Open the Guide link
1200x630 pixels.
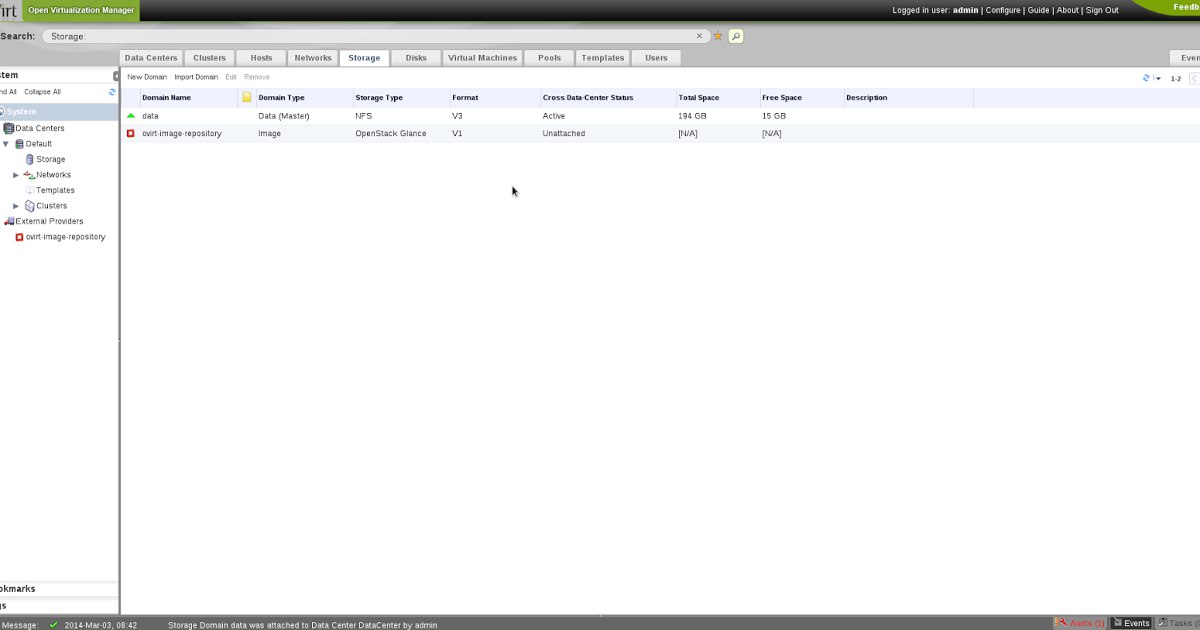coord(1039,10)
